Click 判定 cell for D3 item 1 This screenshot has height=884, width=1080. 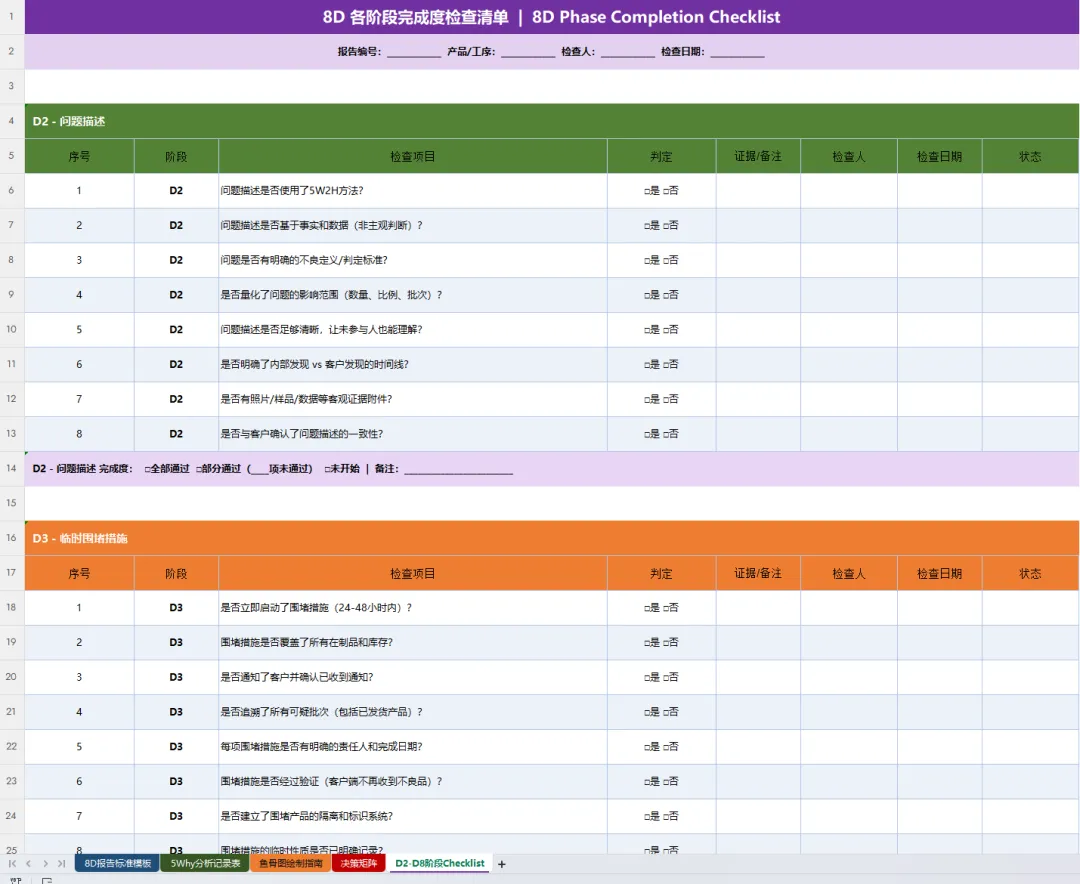coord(661,607)
